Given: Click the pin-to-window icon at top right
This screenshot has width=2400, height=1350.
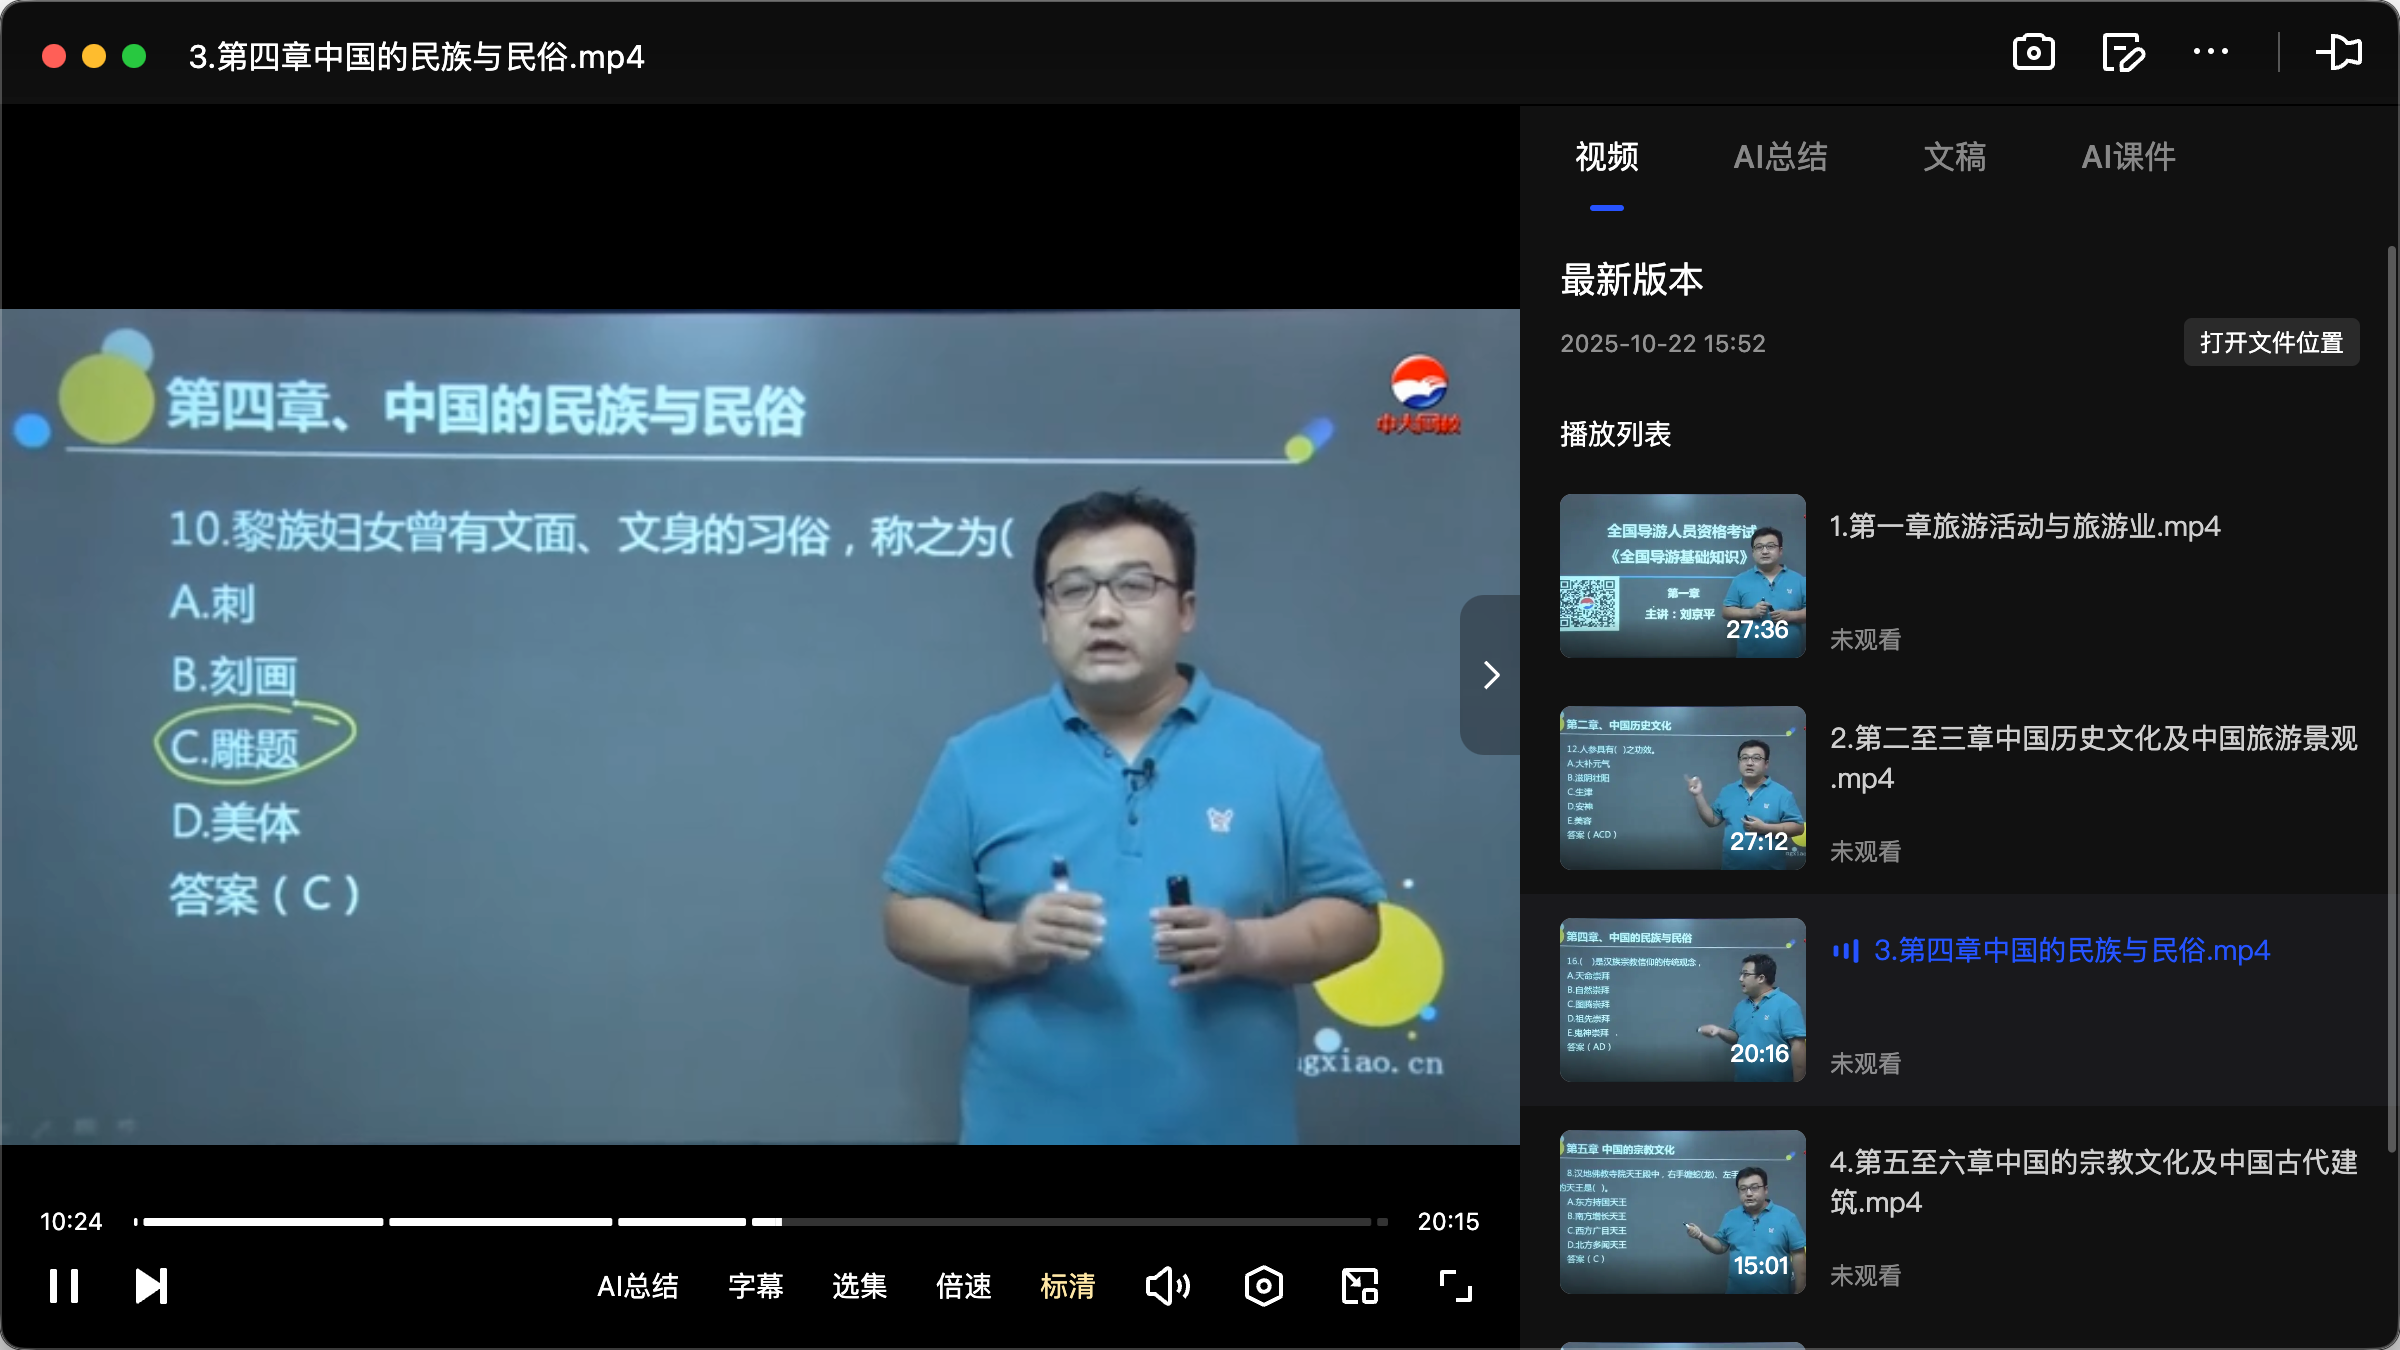Looking at the screenshot, I should point(2340,53).
